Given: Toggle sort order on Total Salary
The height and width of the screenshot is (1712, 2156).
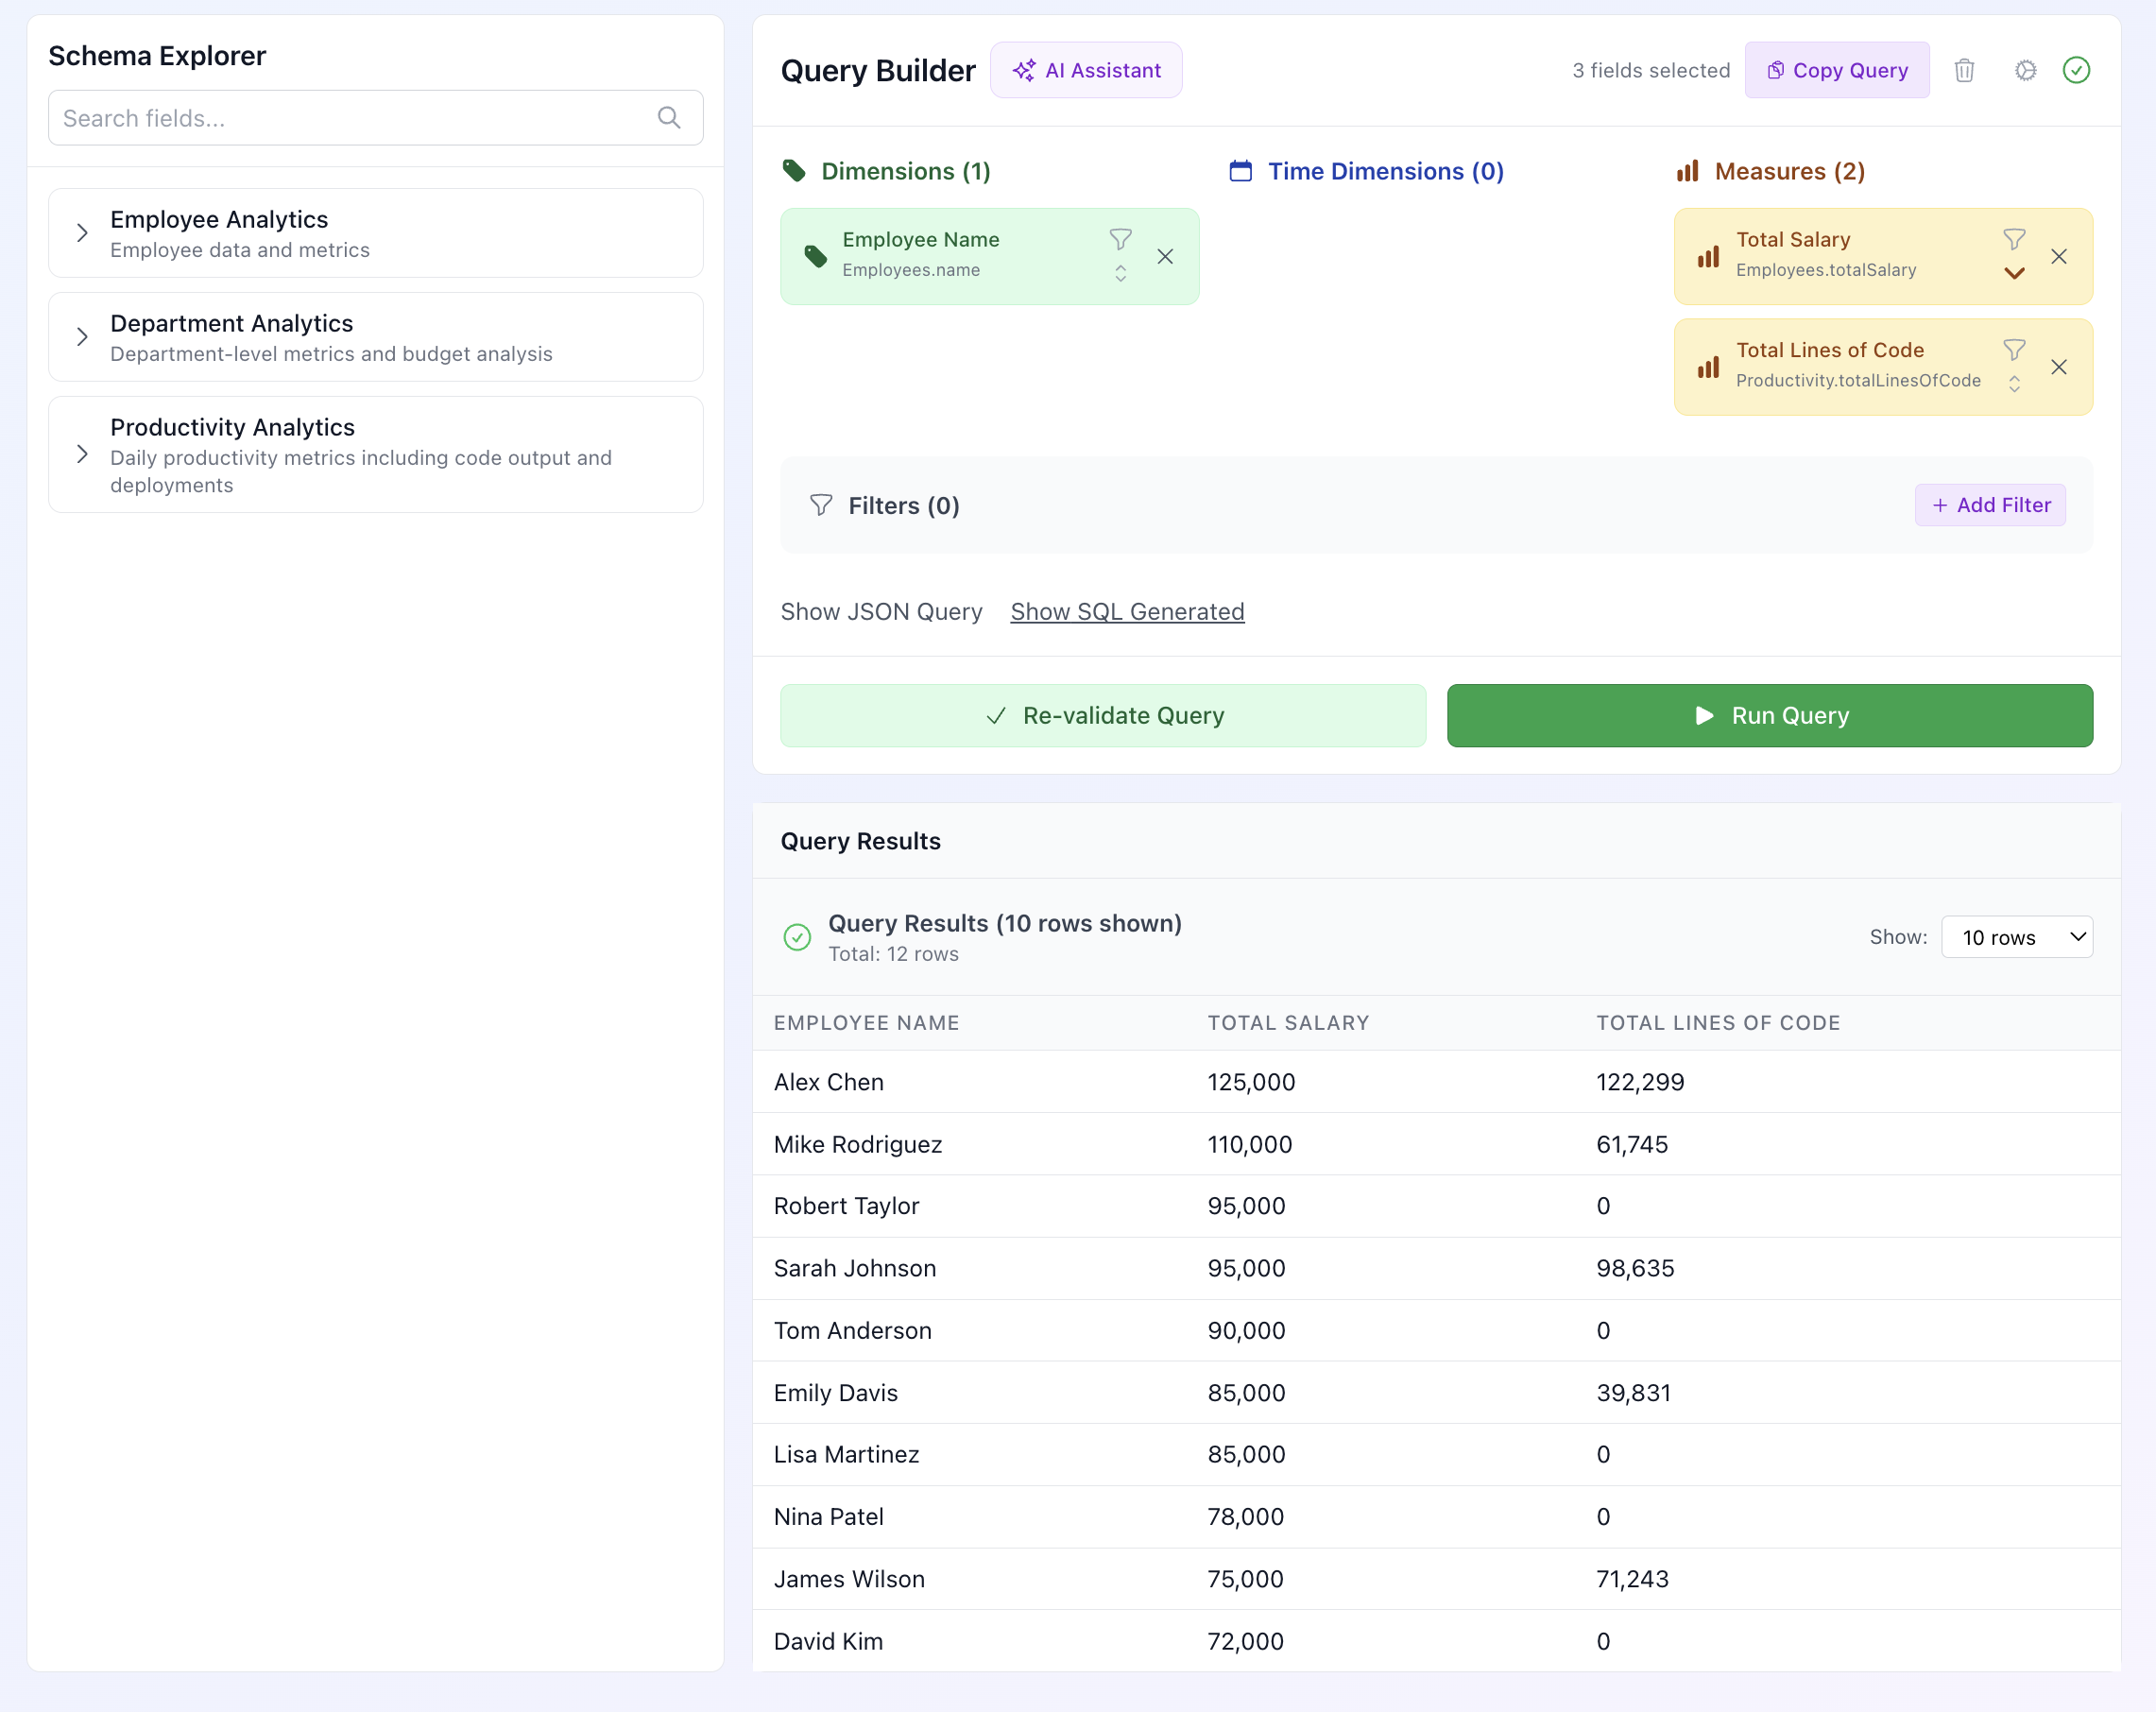Looking at the screenshot, I should (2014, 274).
